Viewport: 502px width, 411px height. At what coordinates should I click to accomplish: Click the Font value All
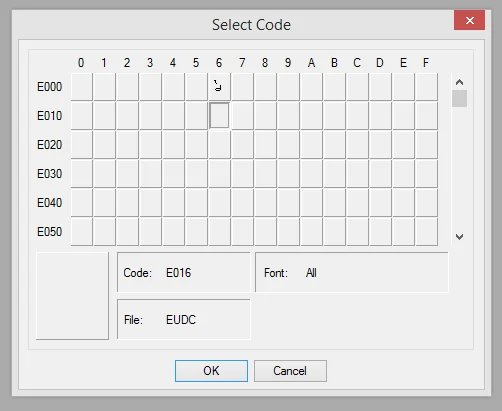click(311, 273)
